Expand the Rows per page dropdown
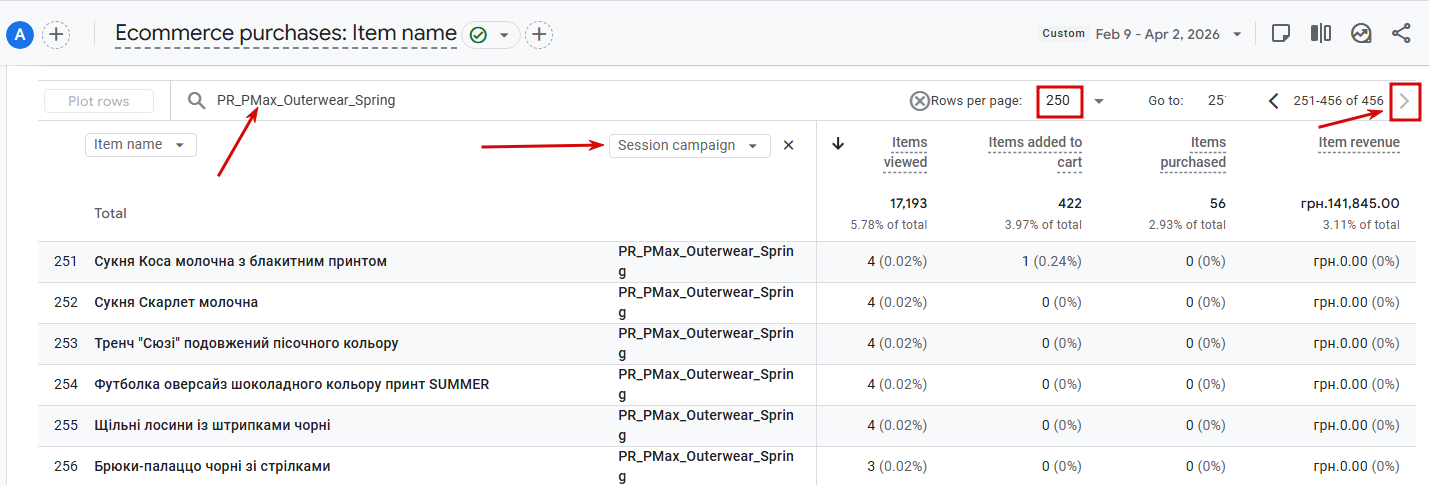 click(x=1099, y=101)
